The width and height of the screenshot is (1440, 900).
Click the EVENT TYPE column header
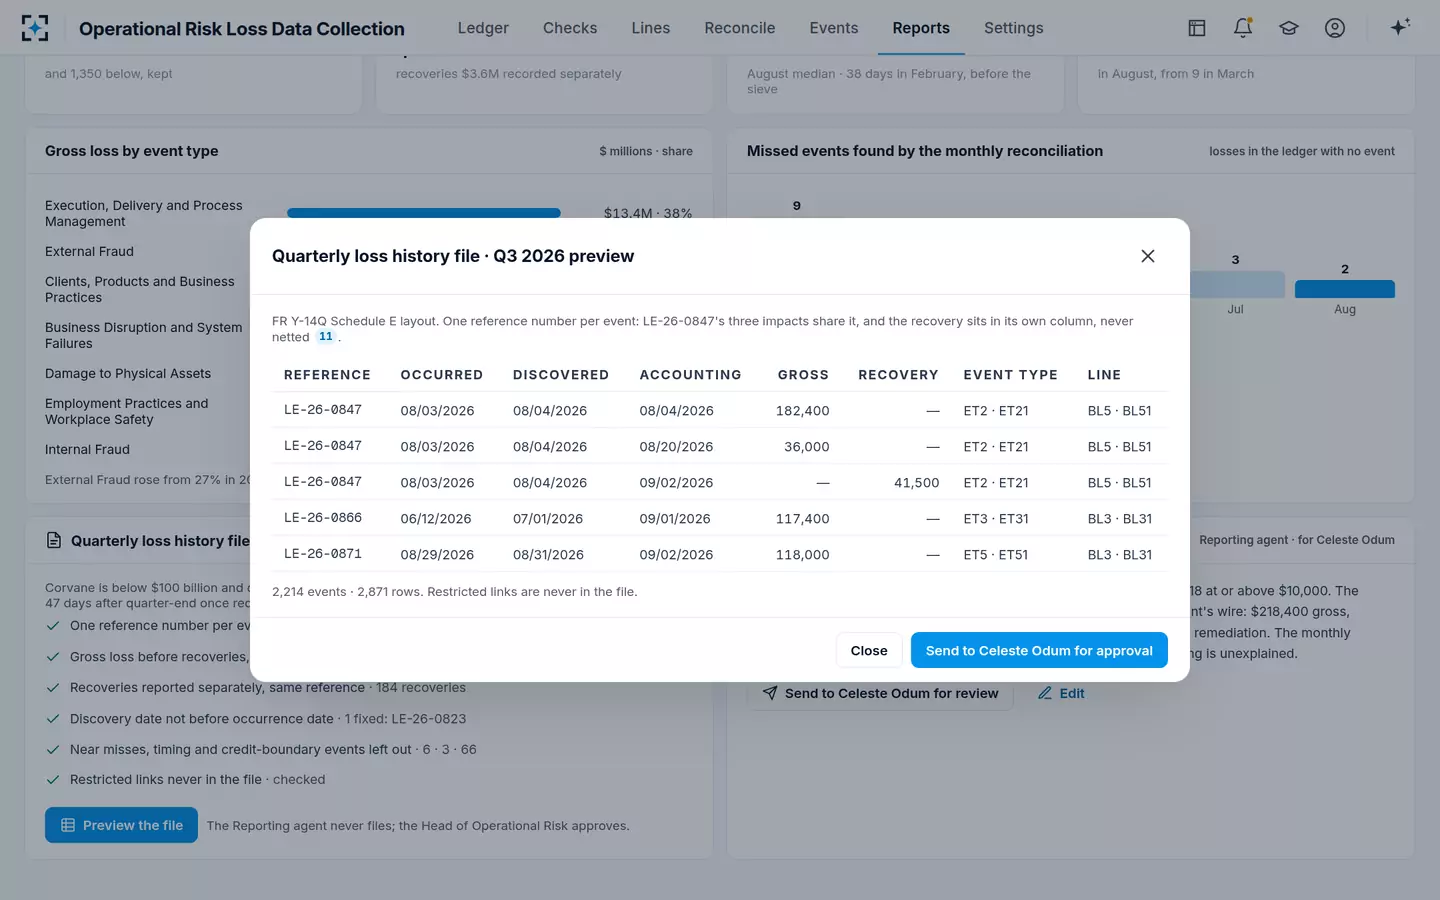(x=1011, y=375)
